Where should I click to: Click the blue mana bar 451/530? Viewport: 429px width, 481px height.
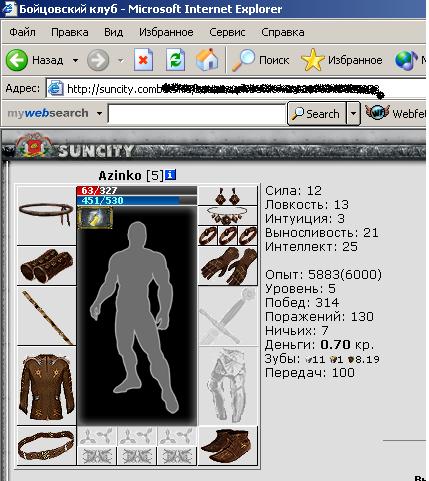pyautogui.click(x=137, y=200)
